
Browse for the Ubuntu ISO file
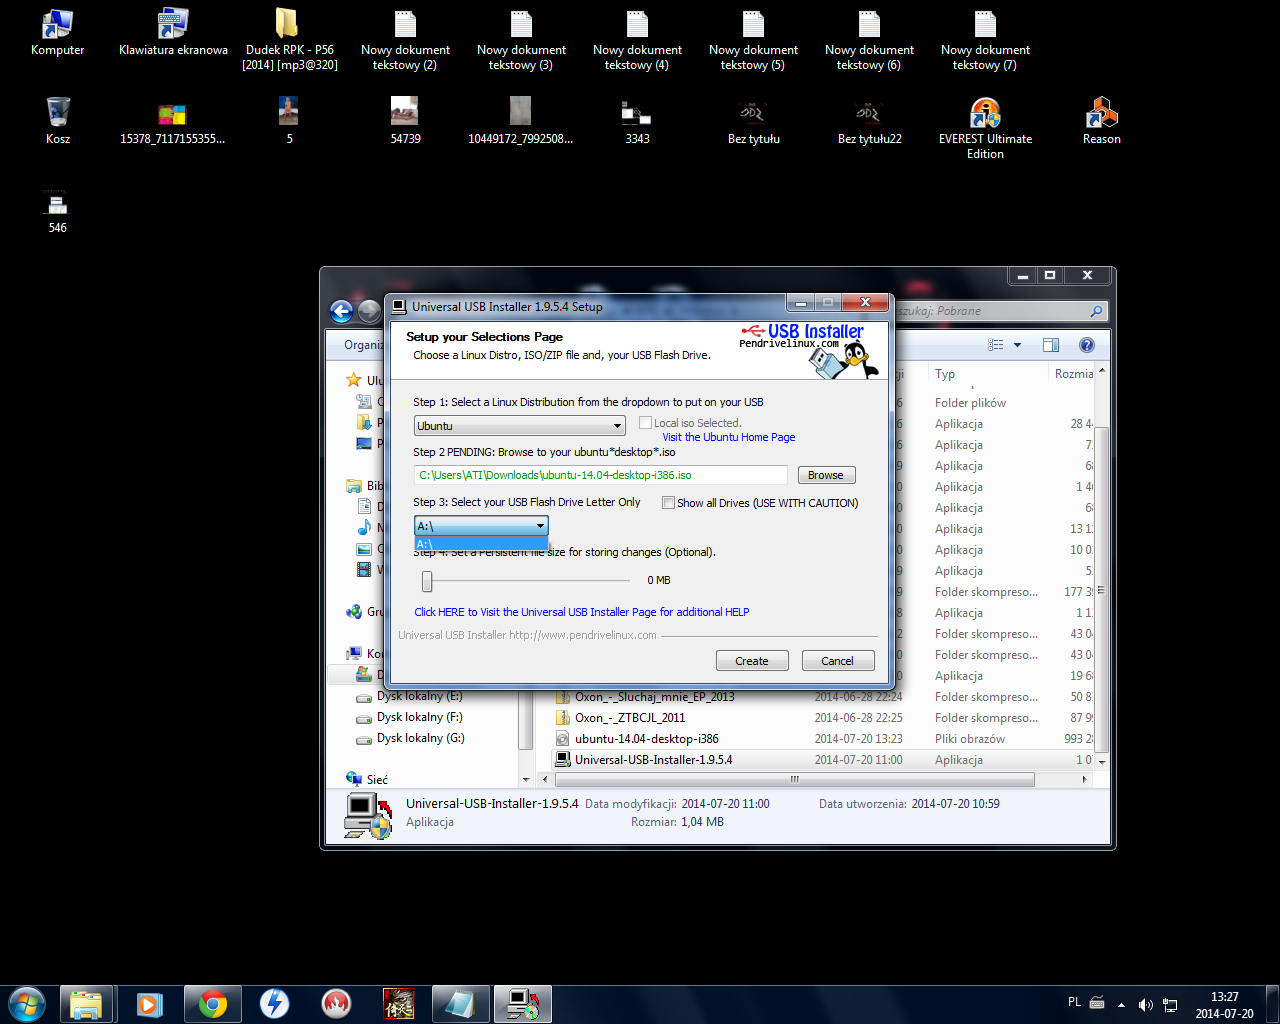(826, 475)
